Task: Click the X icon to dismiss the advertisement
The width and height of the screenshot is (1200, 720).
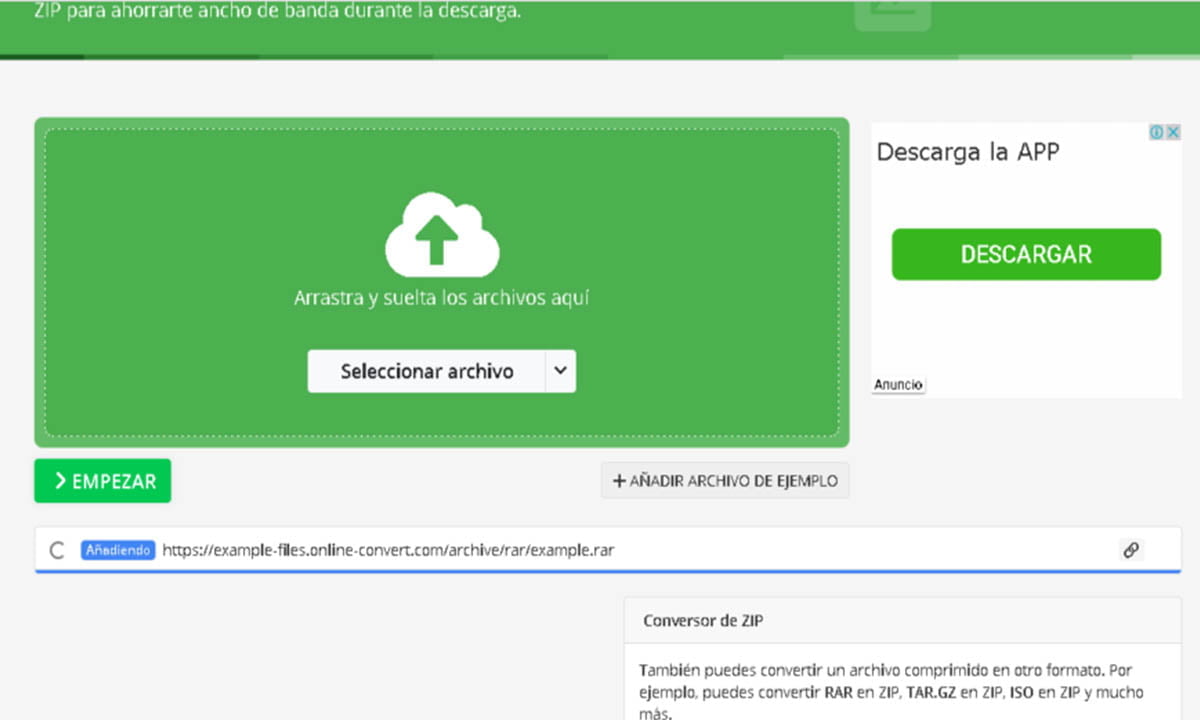Action: pyautogui.click(x=1172, y=131)
